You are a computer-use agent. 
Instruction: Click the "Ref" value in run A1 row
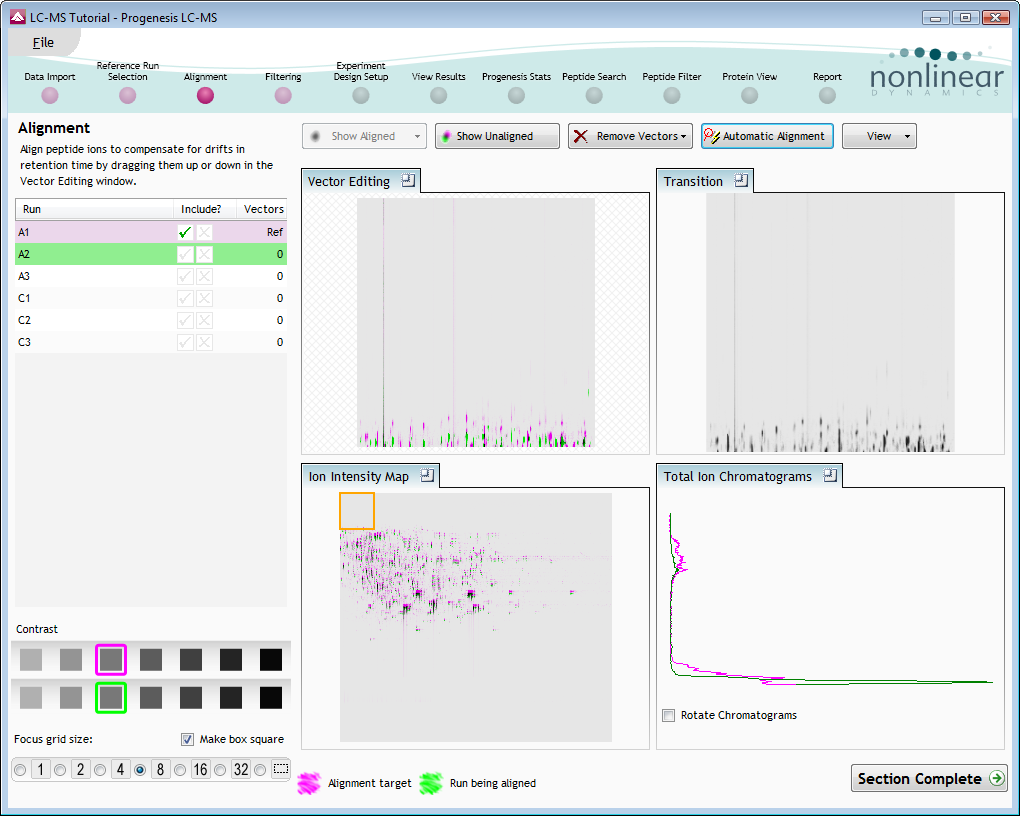pyautogui.click(x=275, y=232)
